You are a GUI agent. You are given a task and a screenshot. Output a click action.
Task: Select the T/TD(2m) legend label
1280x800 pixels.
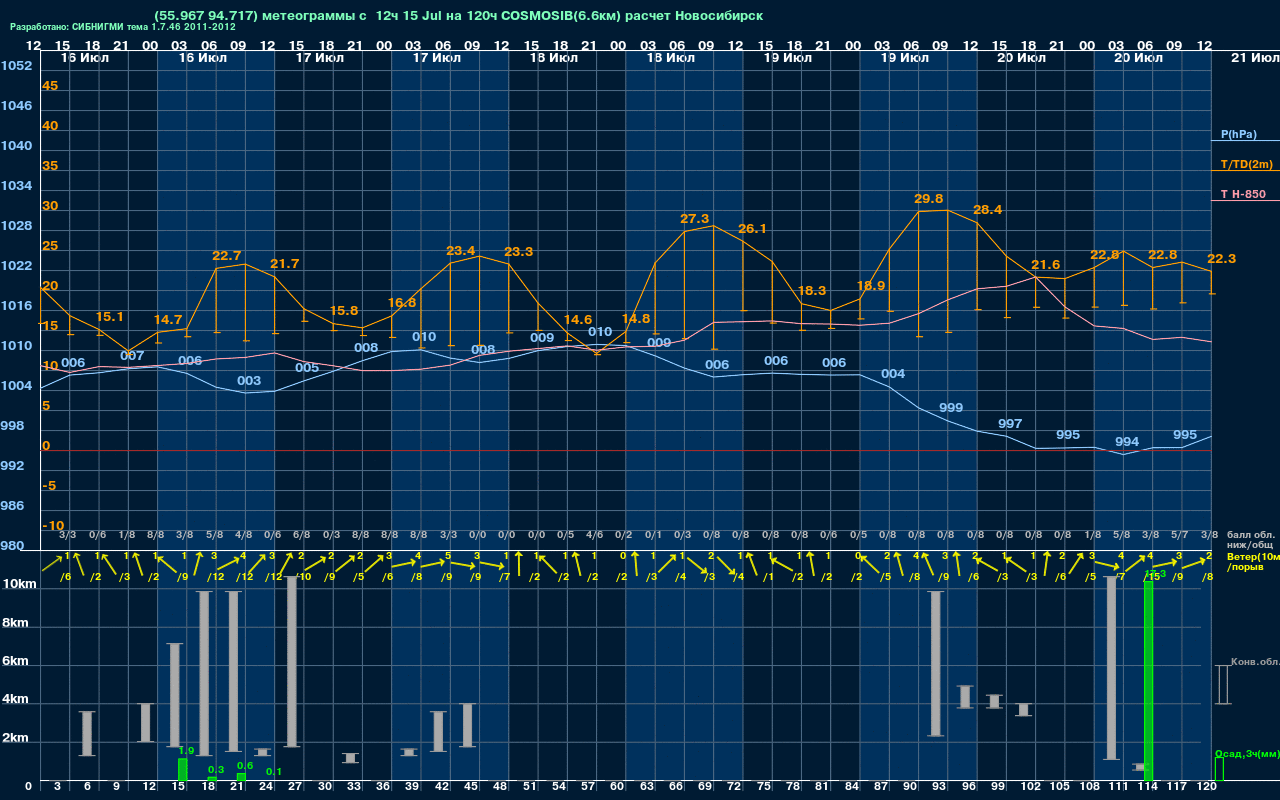1247,164
